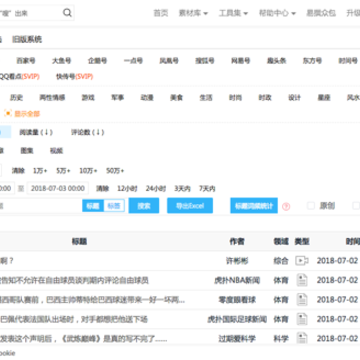
Task: Sort by 阅读量 descending
Action: (36, 132)
